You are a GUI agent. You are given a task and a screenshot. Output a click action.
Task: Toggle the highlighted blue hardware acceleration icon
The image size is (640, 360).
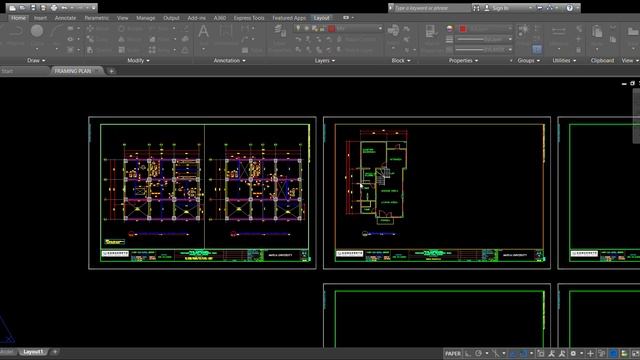point(613,353)
